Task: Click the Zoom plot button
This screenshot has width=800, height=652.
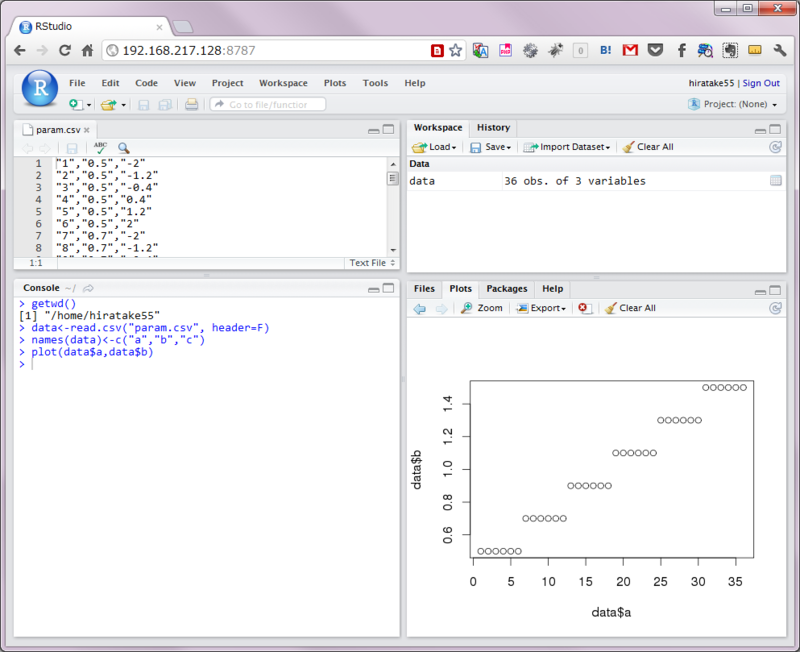Action: [x=482, y=308]
